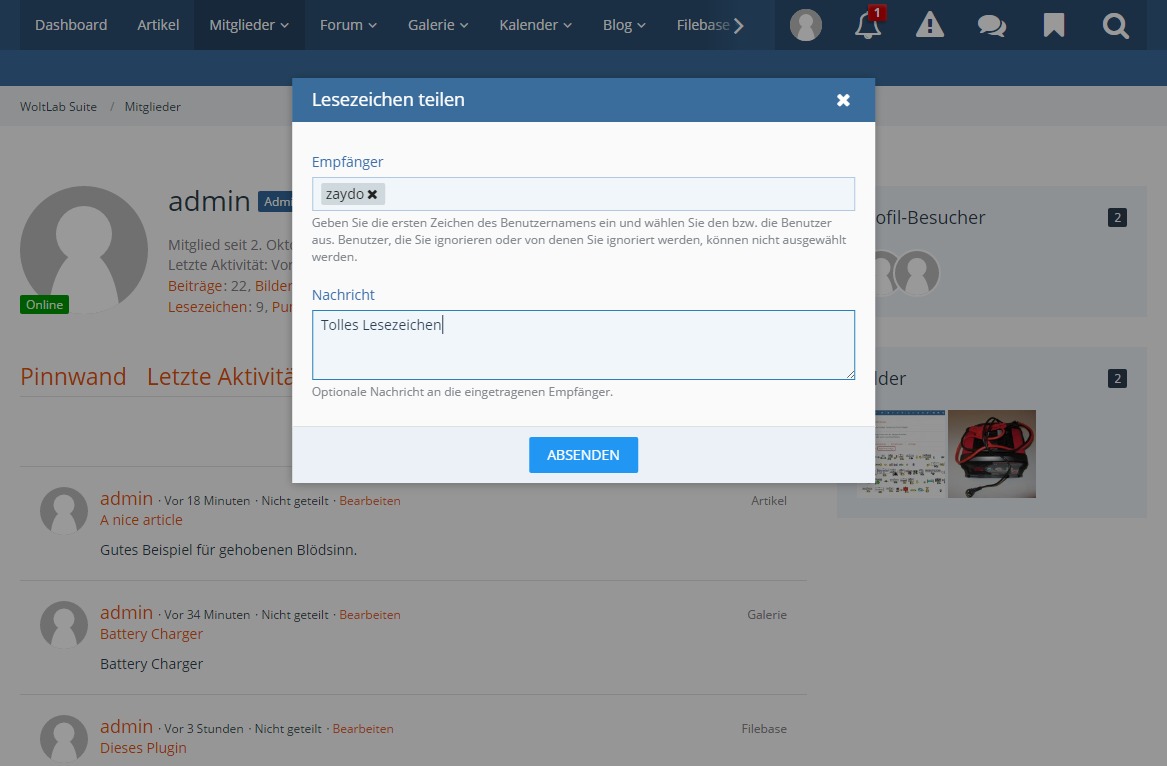Open the notifications bell icon
Image resolution: width=1167 pixels, height=766 pixels.
click(x=867, y=25)
